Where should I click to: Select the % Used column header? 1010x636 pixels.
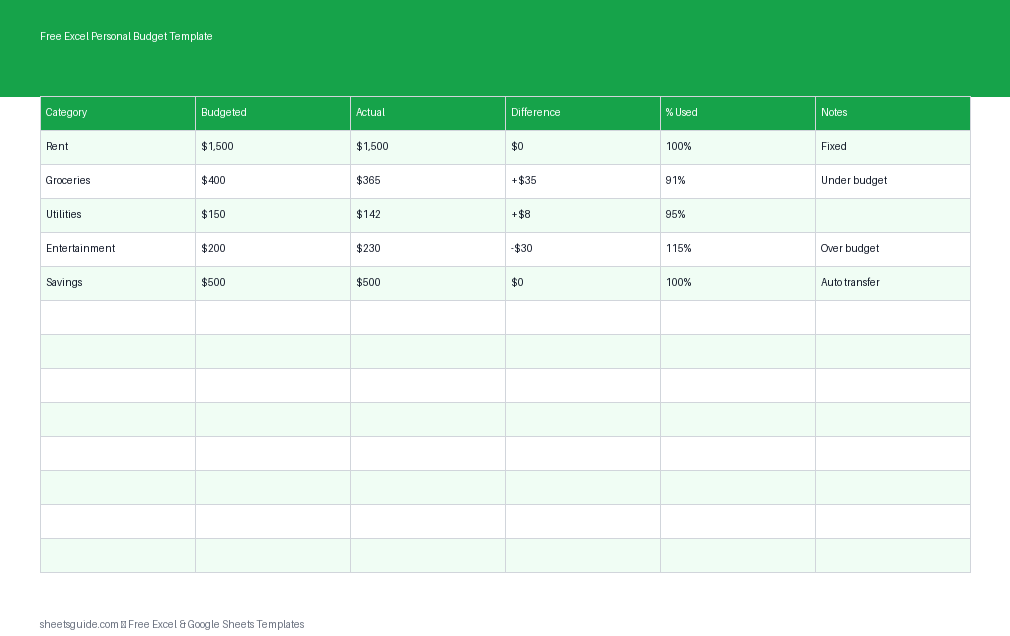tap(738, 113)
